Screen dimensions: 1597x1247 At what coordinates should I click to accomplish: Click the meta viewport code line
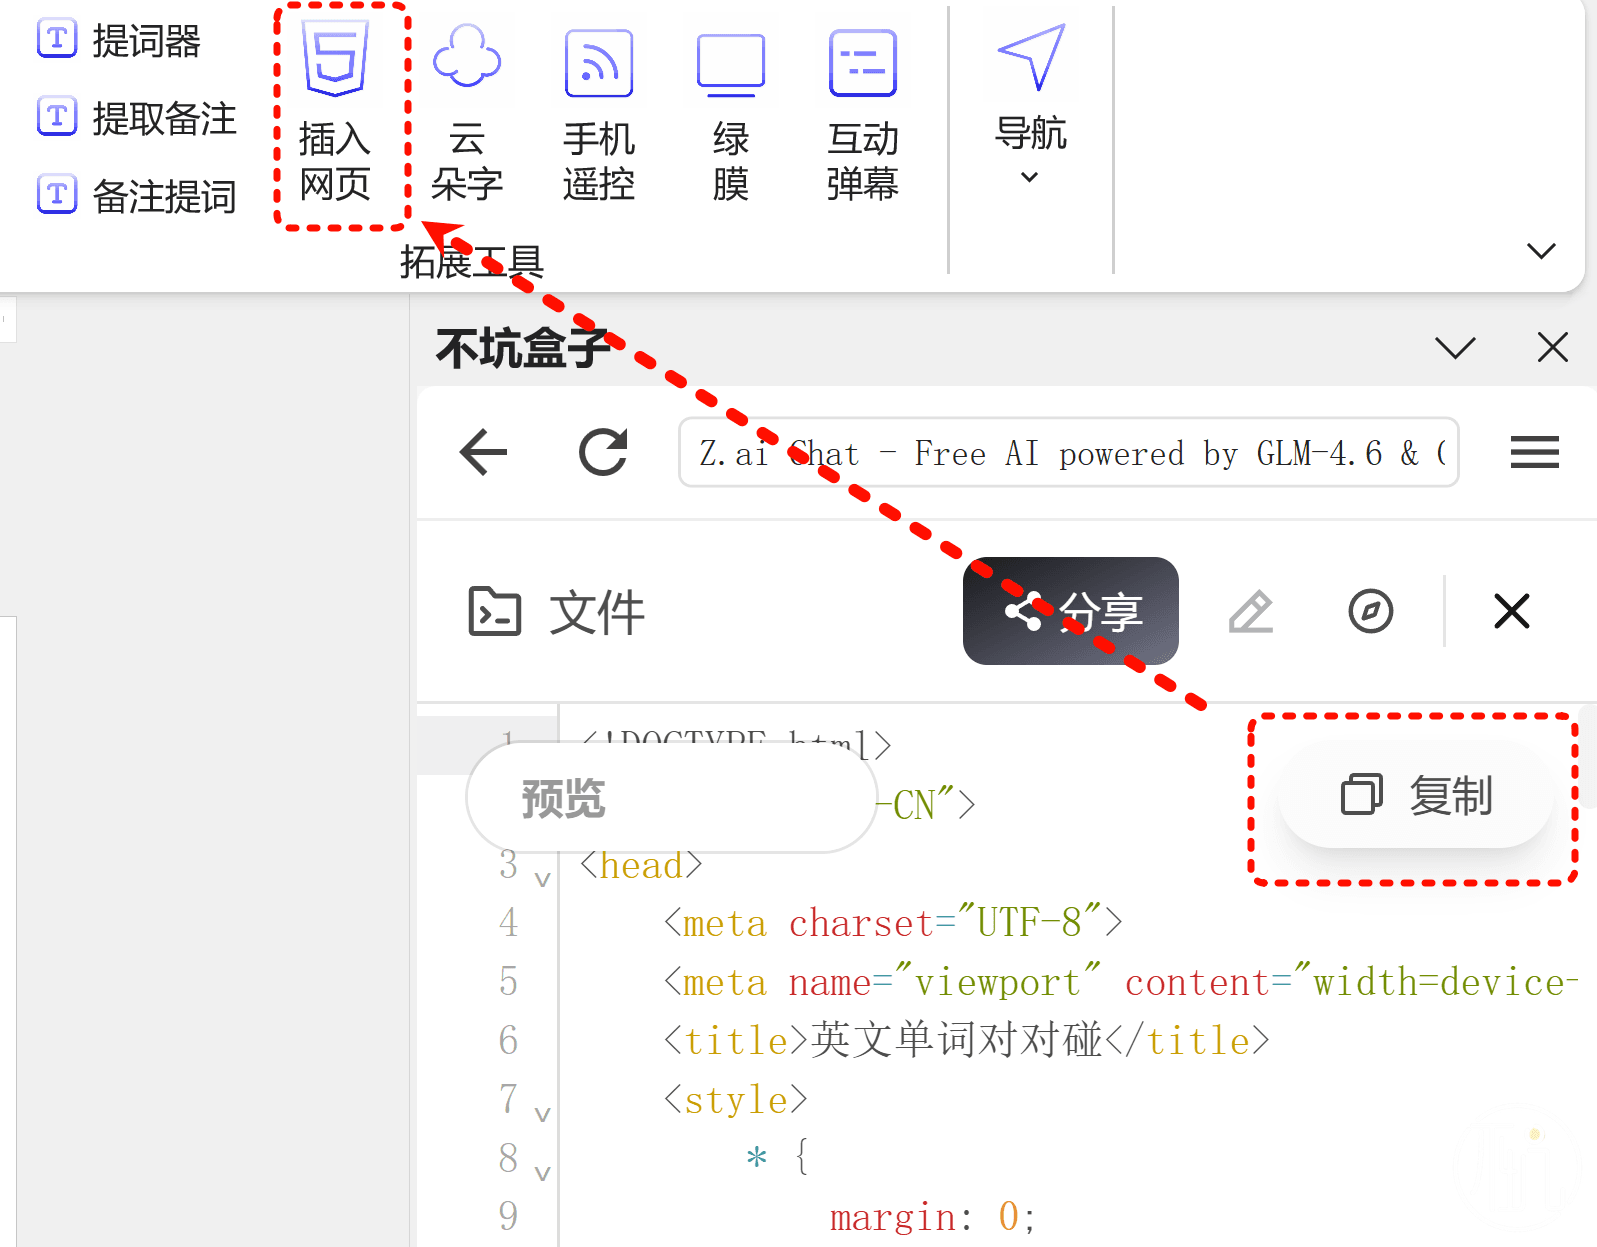[1120, 982]
